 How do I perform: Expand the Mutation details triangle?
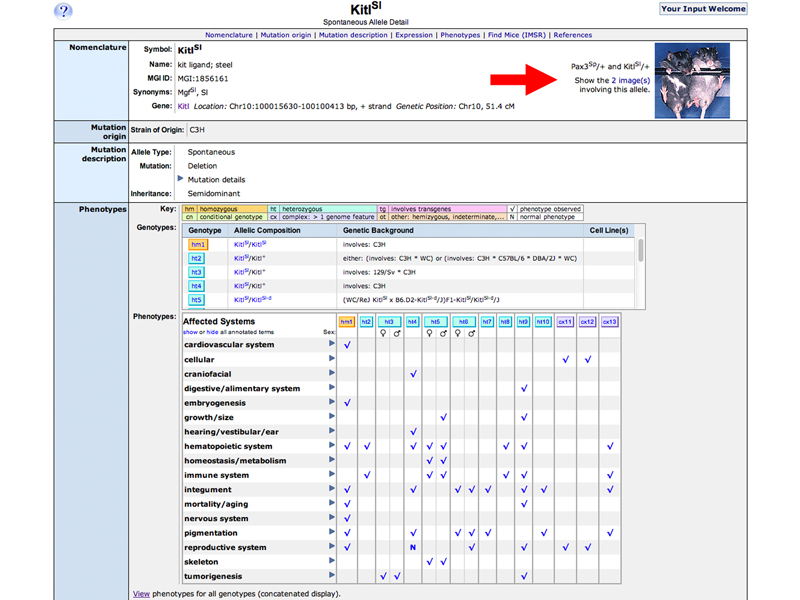pyautogui.click(x=180, y=179)
